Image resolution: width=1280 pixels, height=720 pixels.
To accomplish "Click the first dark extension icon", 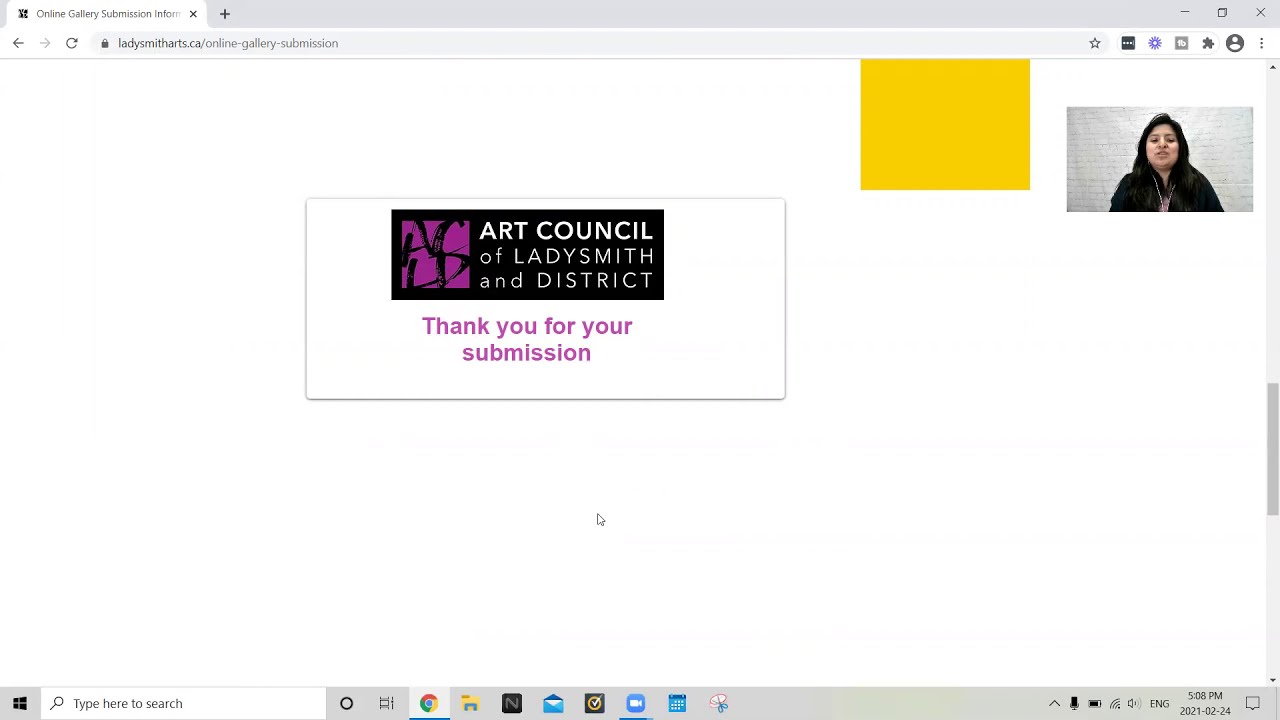I will (x=1128, y=43).
